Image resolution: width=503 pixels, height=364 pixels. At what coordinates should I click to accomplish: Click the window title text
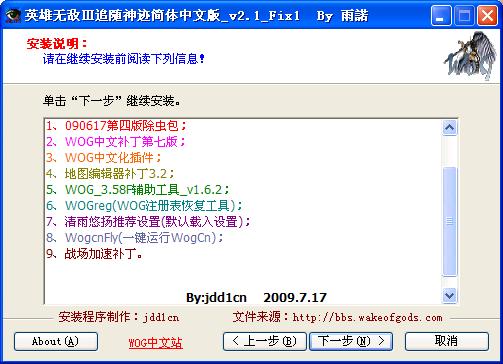tap(196, 16)
